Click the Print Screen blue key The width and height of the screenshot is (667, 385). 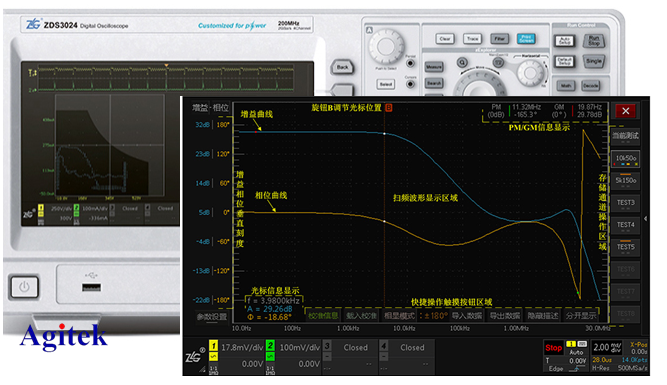tap(526, 39)
